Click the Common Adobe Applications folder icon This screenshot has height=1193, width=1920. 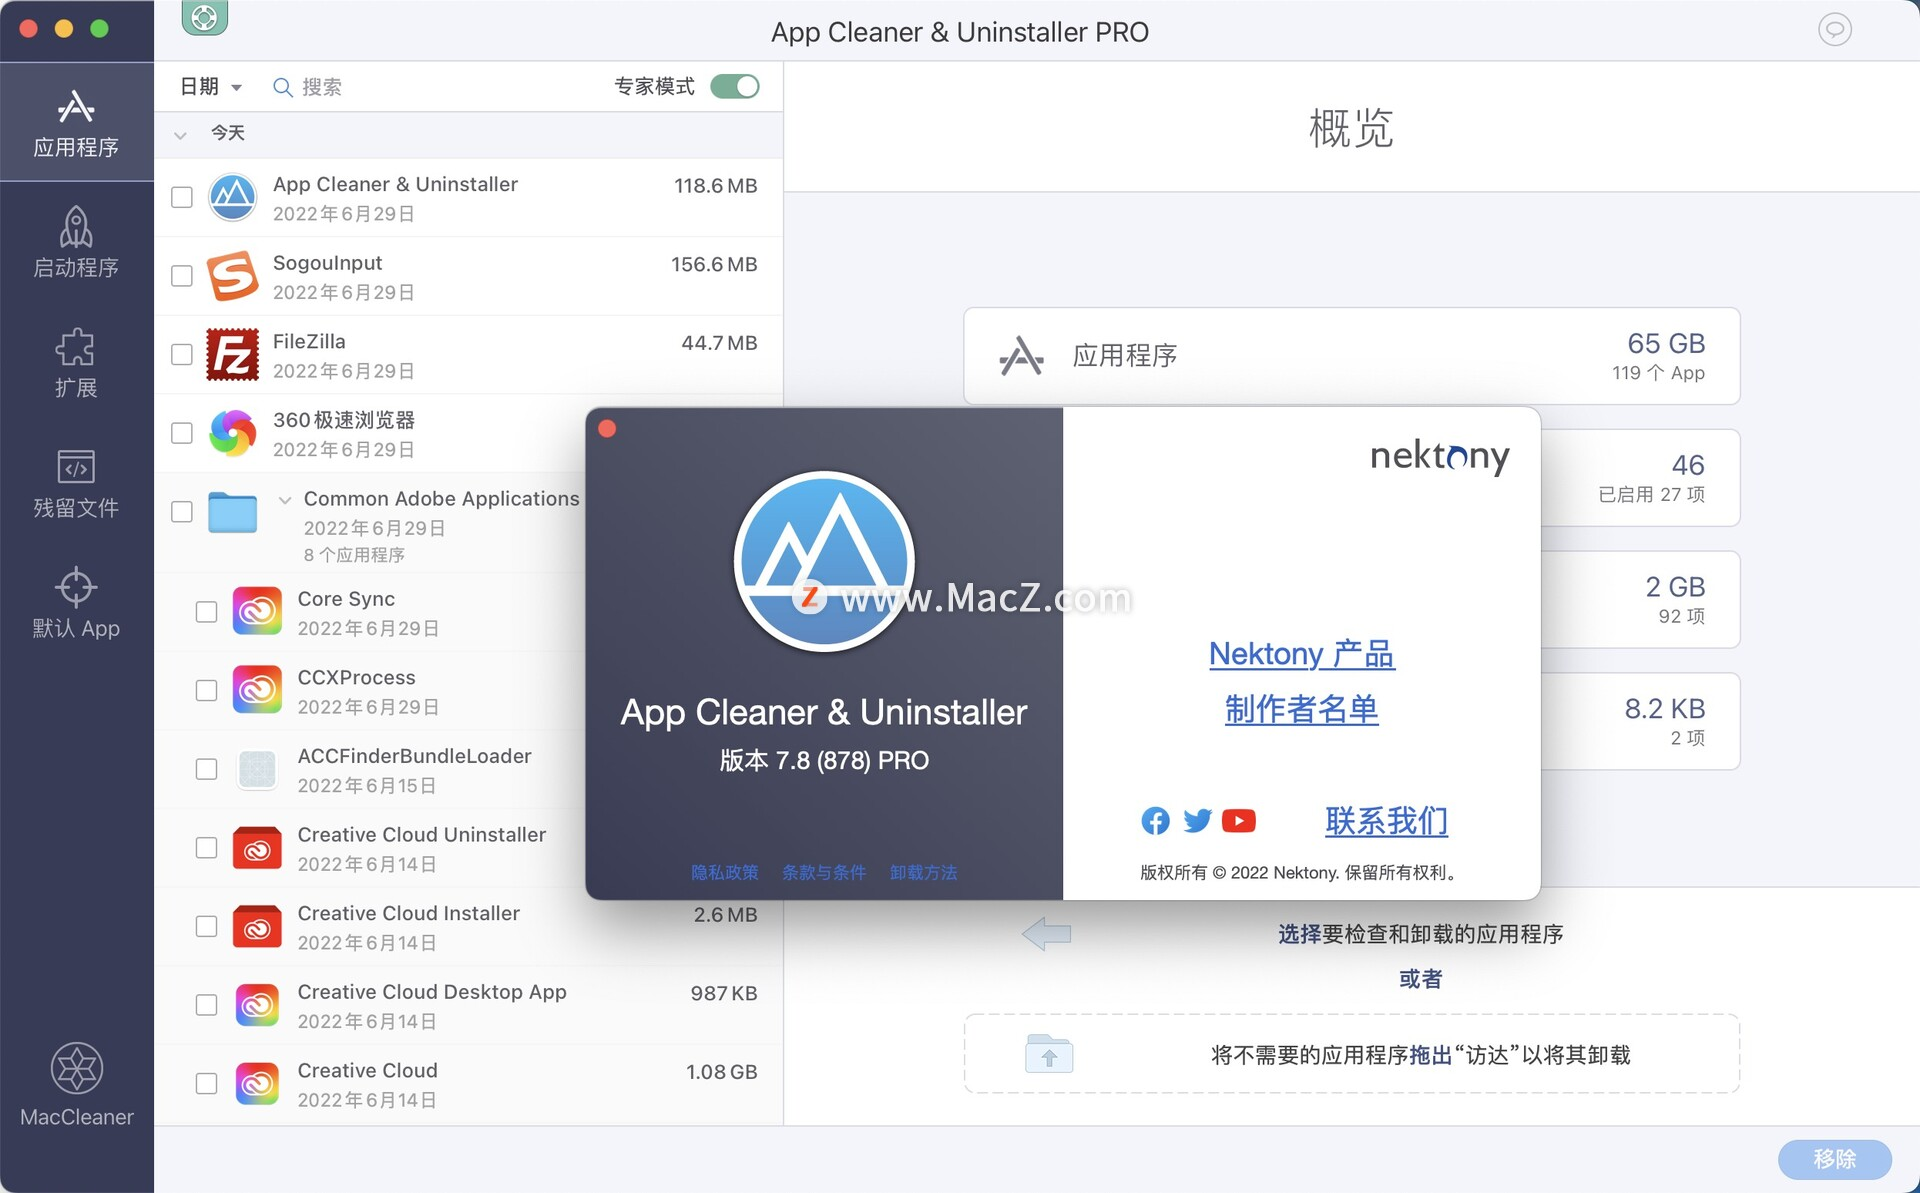pos(233,512)
